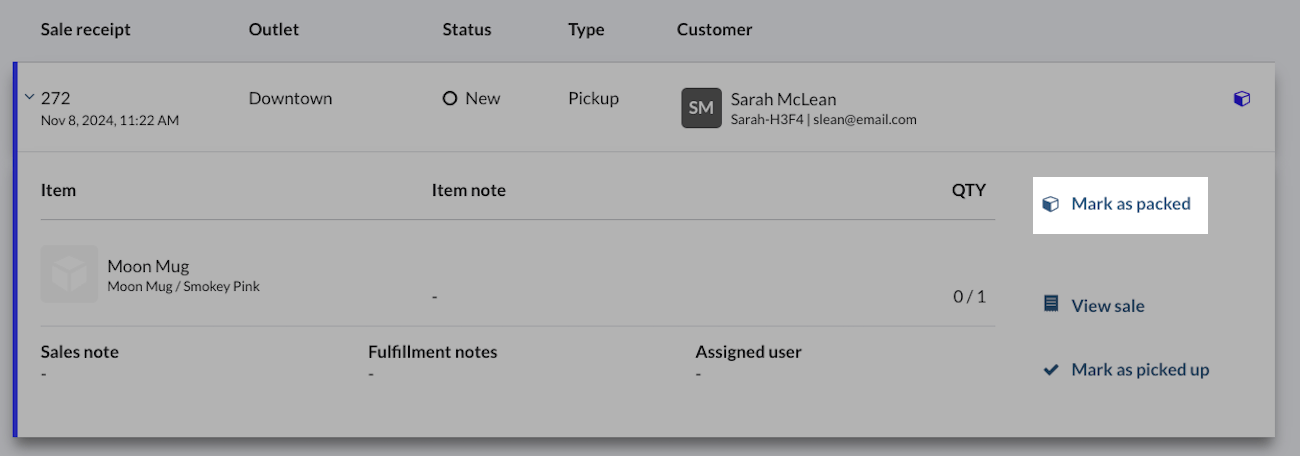The height and width of the screenshot is (456, 1300).
Task: Click the box icon beside Mark as packed
Action: (x=1050, y=204)
